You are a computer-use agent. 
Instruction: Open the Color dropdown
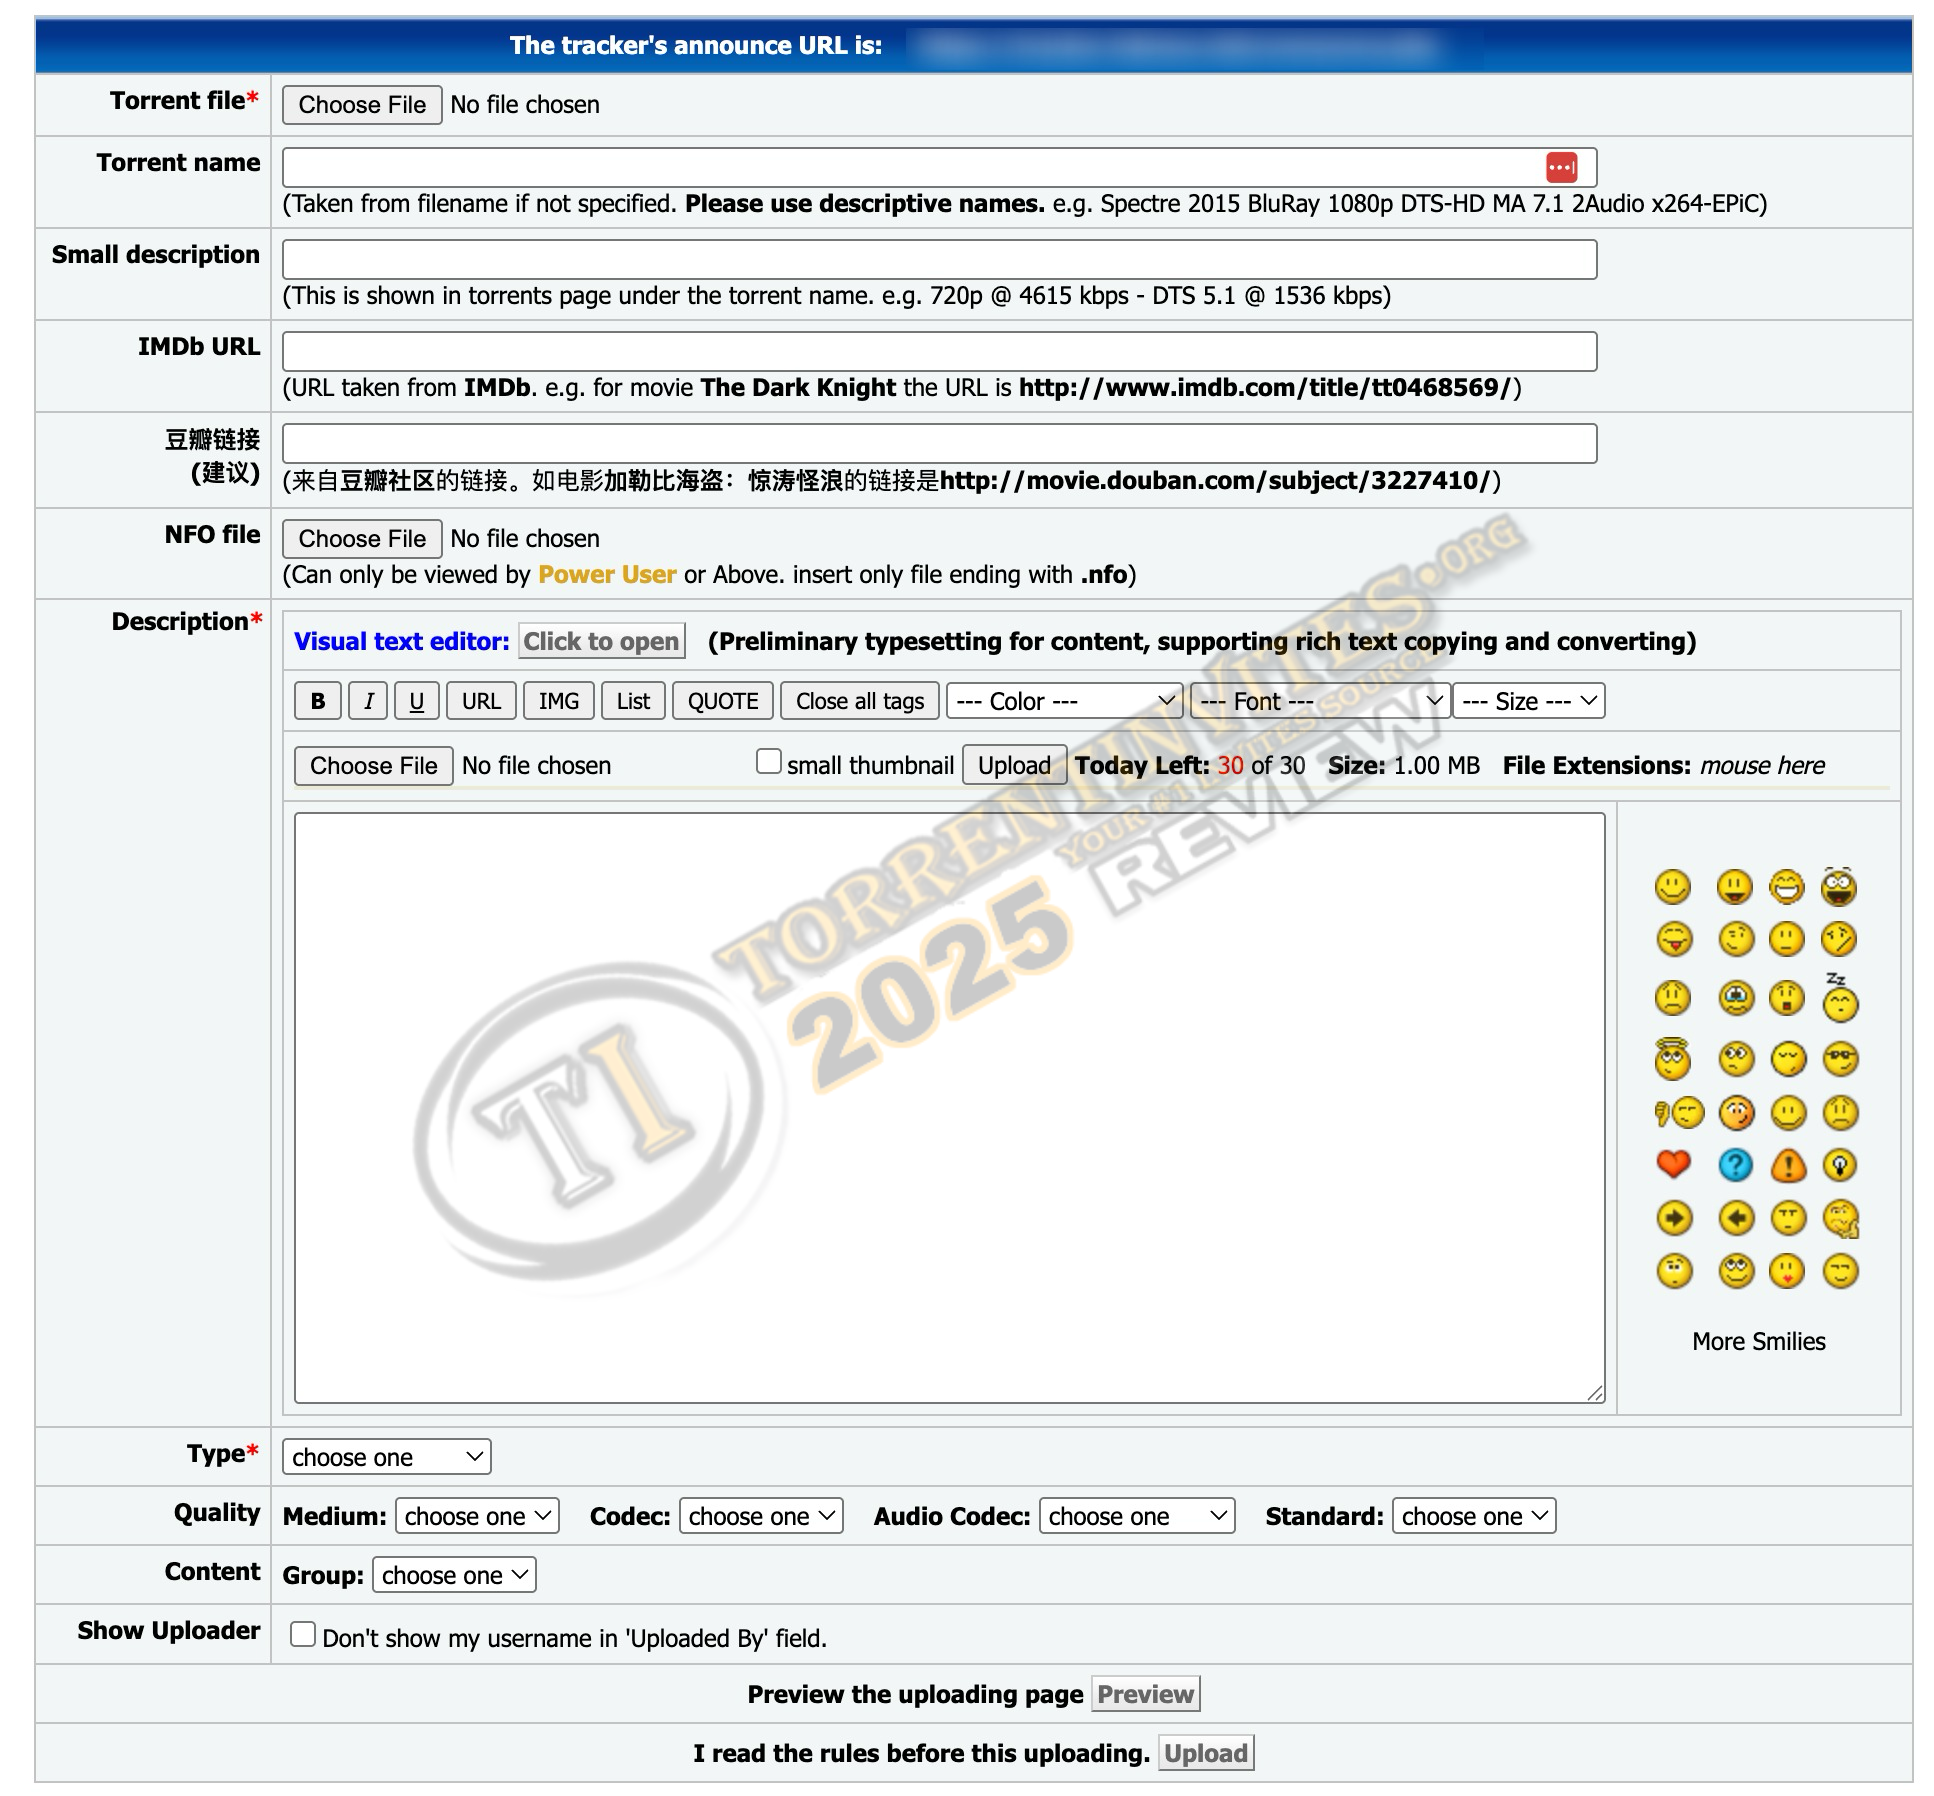[x=1064, y=701]
